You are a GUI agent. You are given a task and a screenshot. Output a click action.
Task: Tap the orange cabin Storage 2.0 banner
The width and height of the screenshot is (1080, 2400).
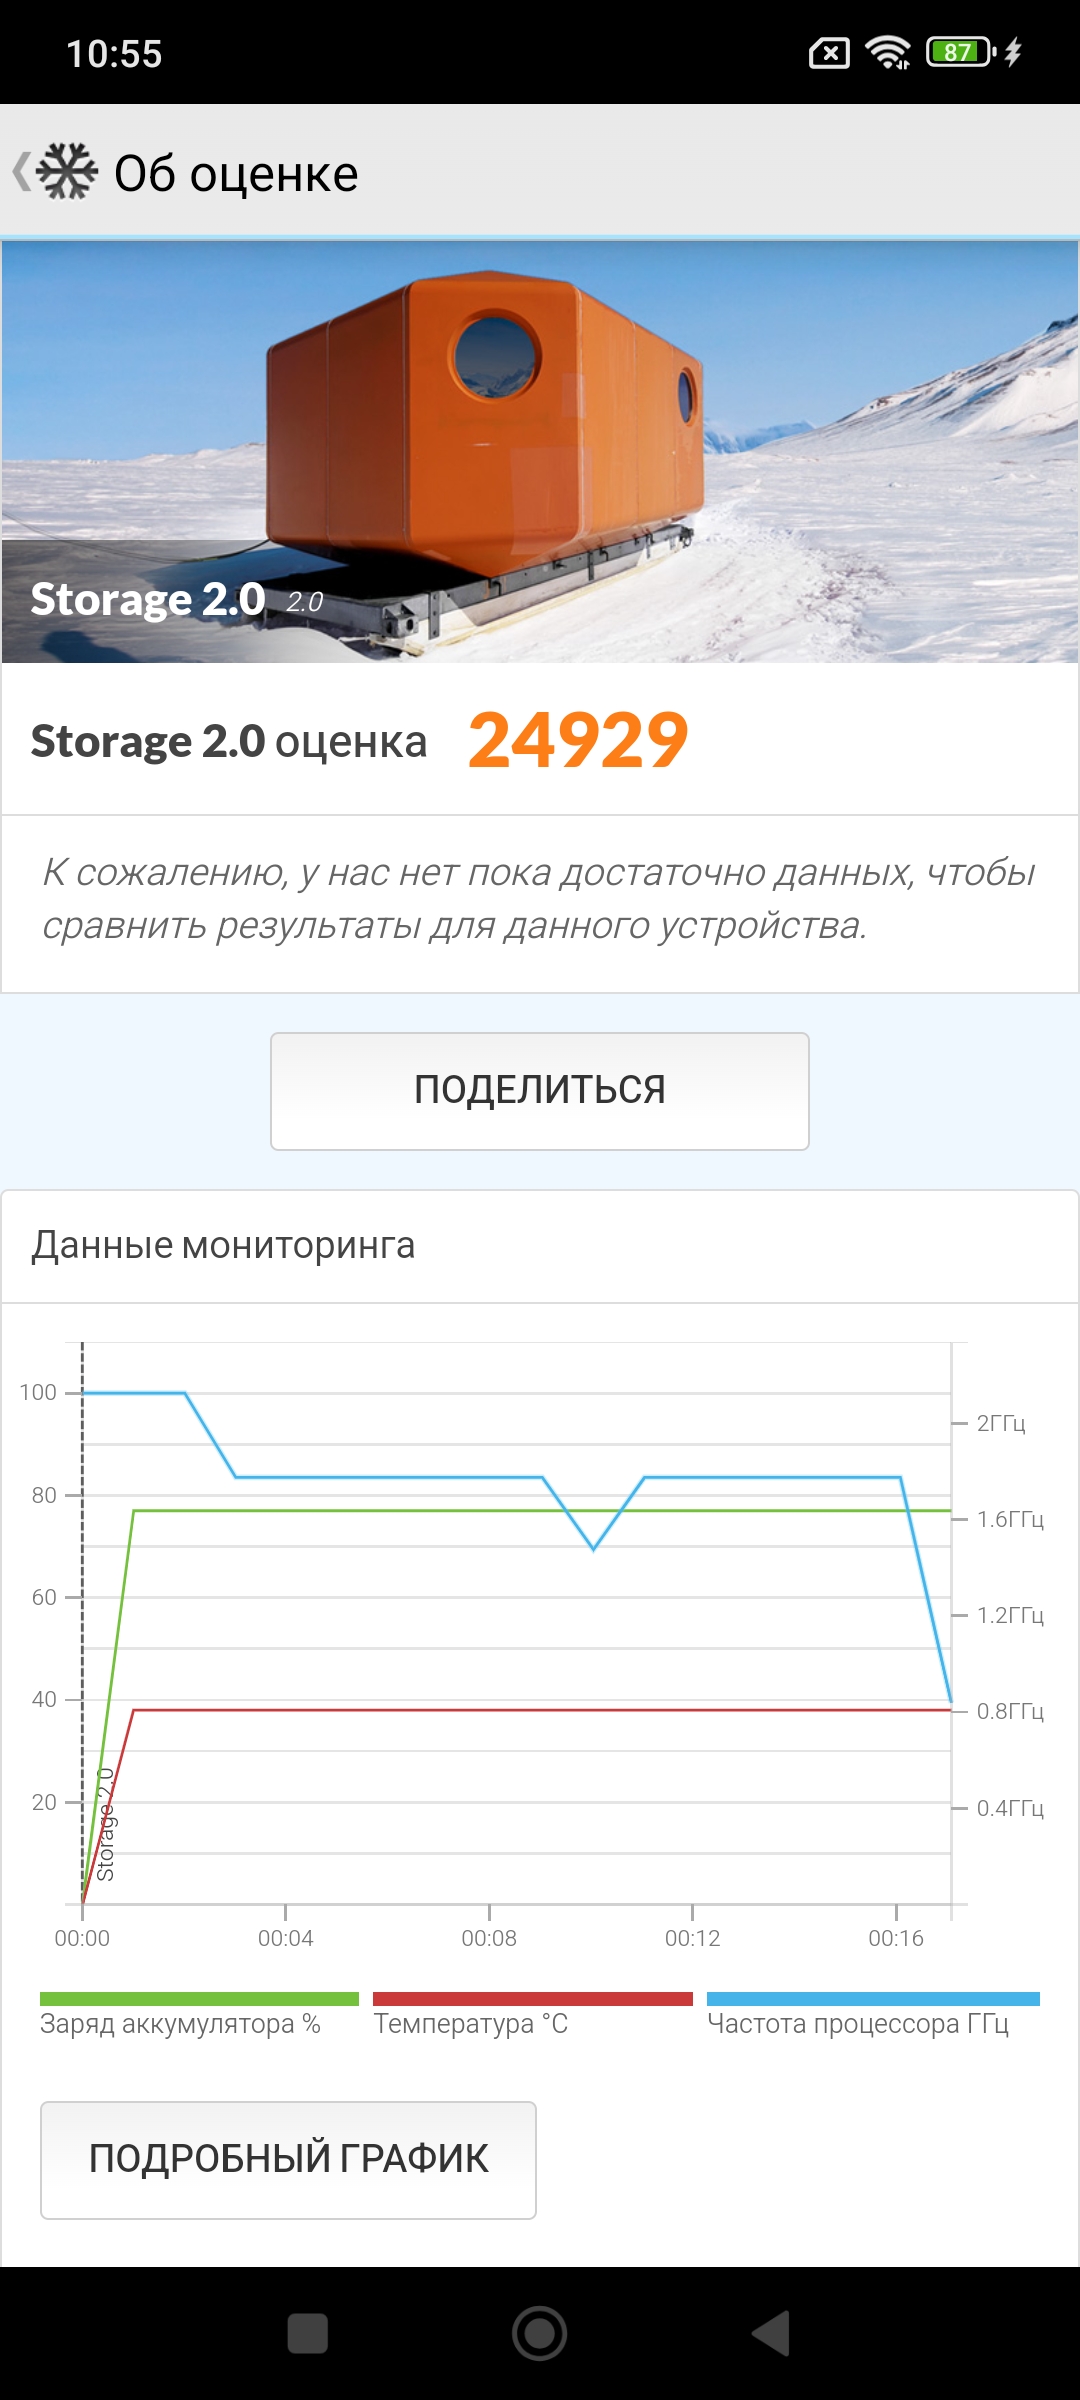pos(540,451)
